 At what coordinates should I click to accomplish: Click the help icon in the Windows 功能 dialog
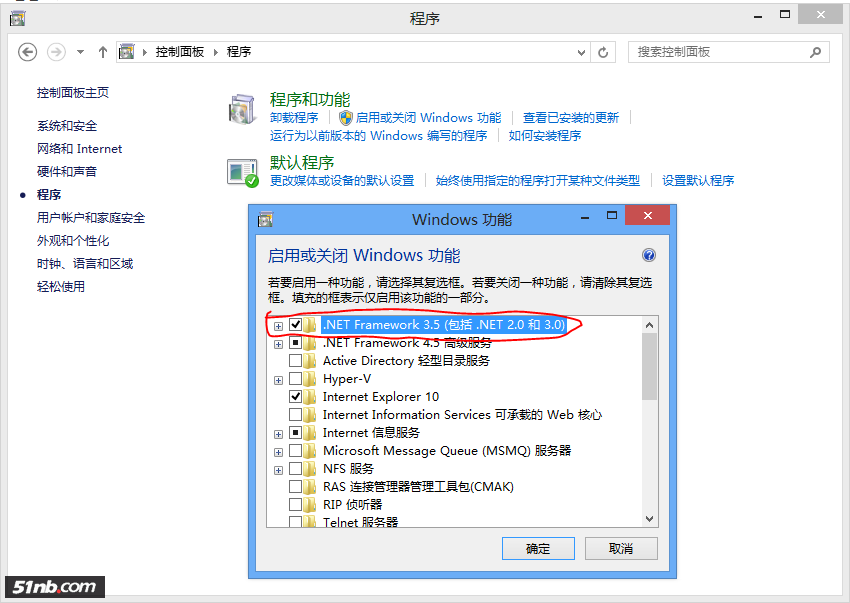648,255
